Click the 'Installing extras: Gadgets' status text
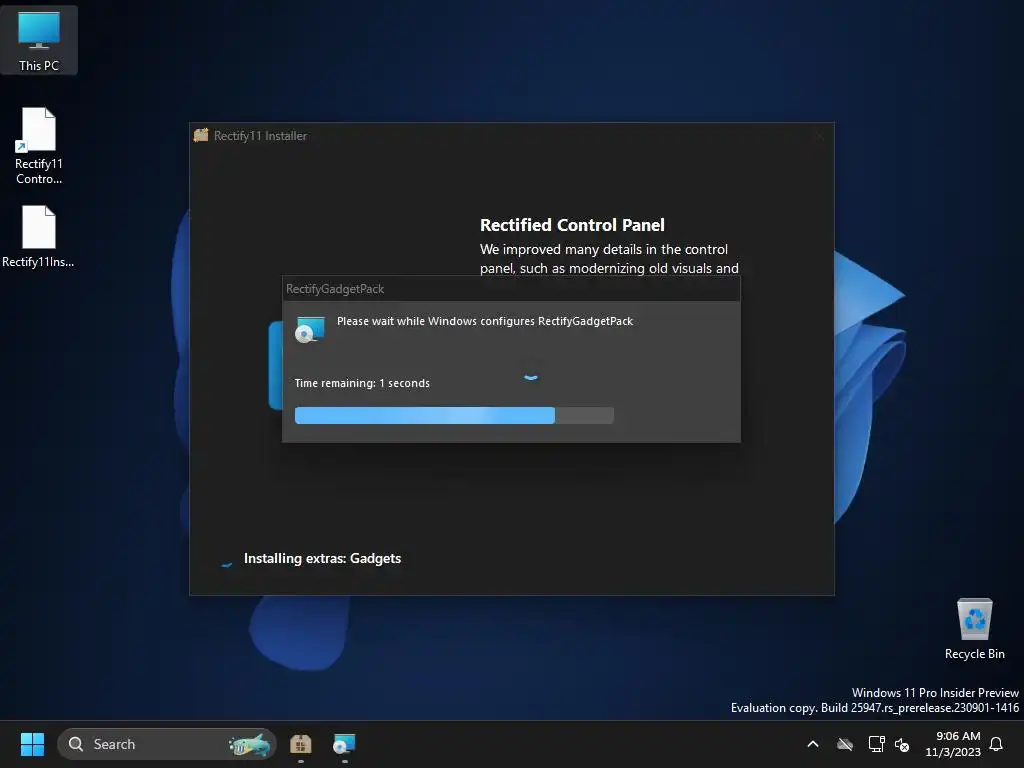The image size is (1024, 768). (322, 558)
